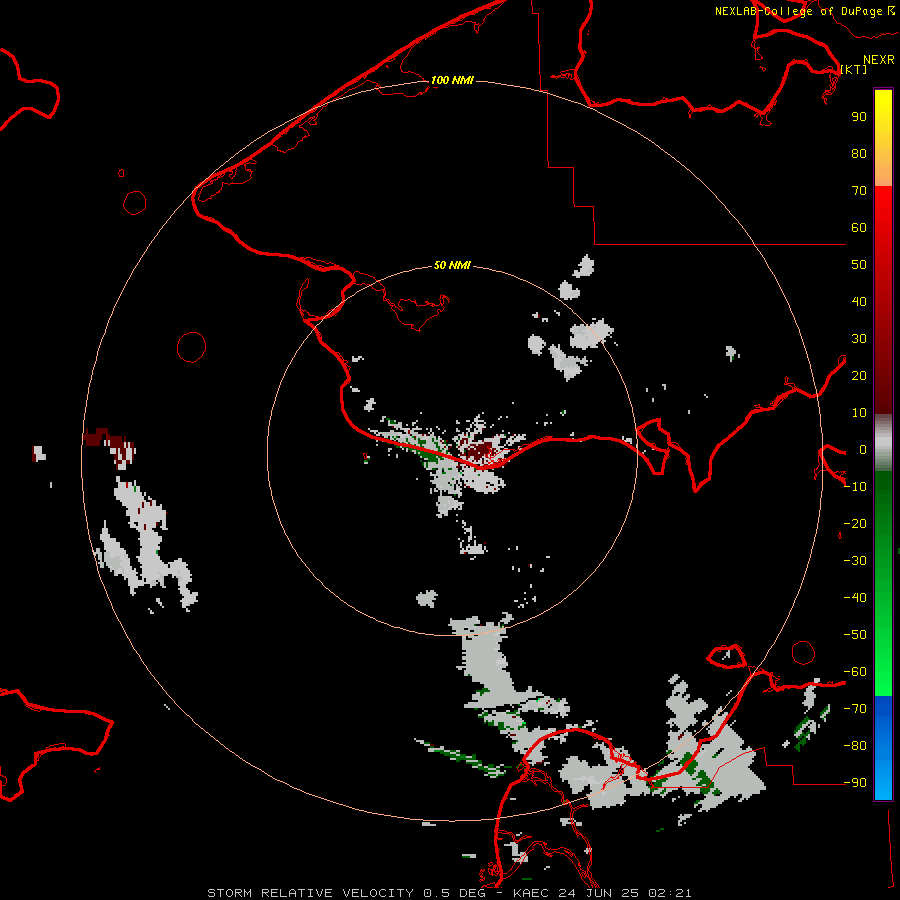Click the 40 value on velocity scale
The width and height of the screenshot is (900, 900).
click(x=859, y=302)
